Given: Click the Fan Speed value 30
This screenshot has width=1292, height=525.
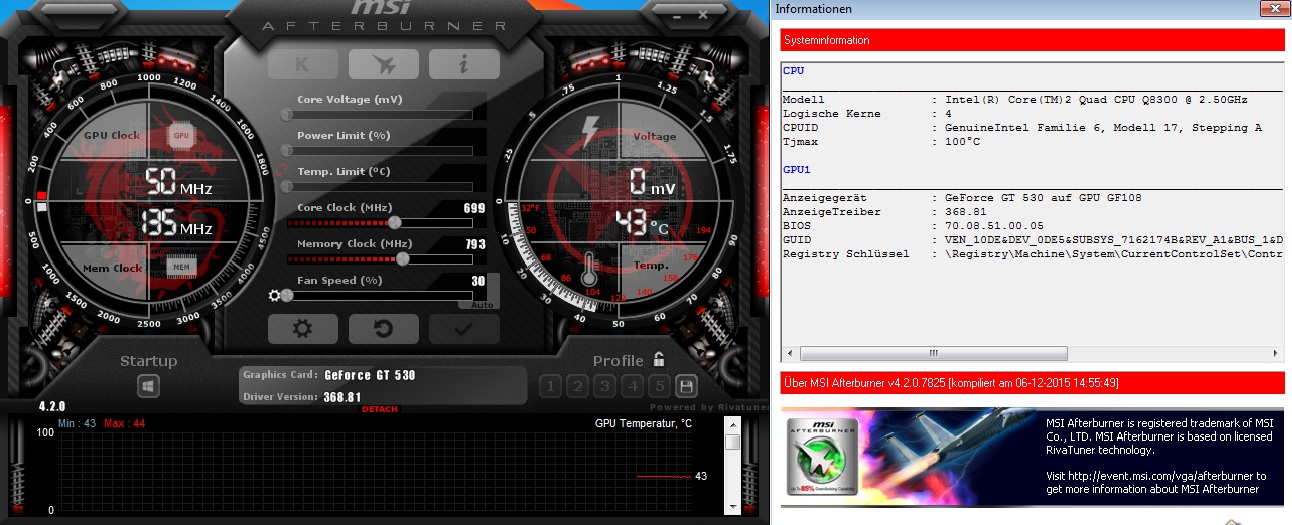Looking at the screenshot, I should pos(478,281).
